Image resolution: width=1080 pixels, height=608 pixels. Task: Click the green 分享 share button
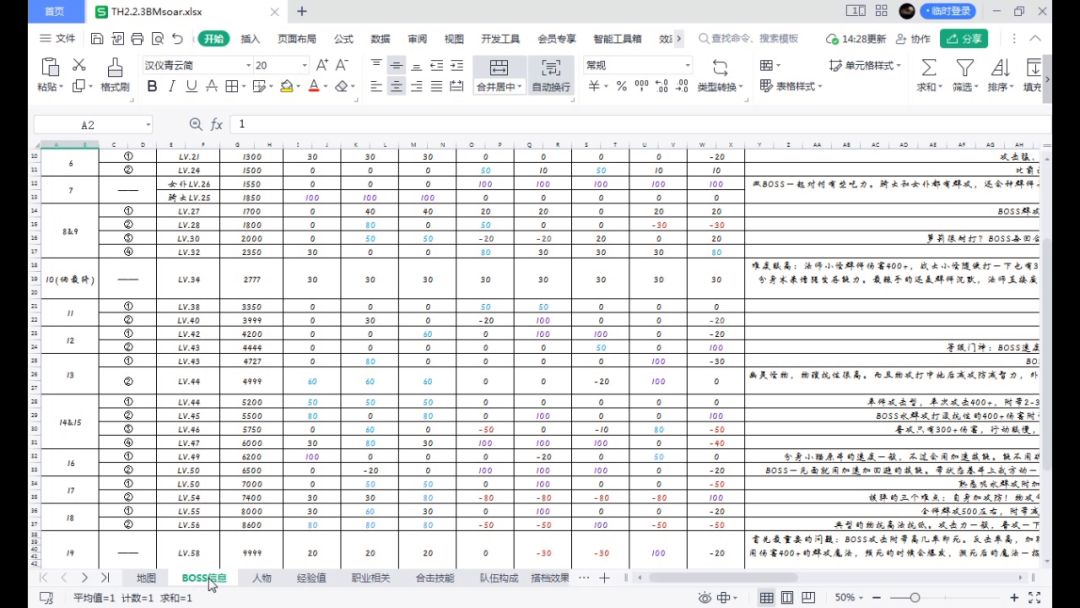[x=964, y=39]
